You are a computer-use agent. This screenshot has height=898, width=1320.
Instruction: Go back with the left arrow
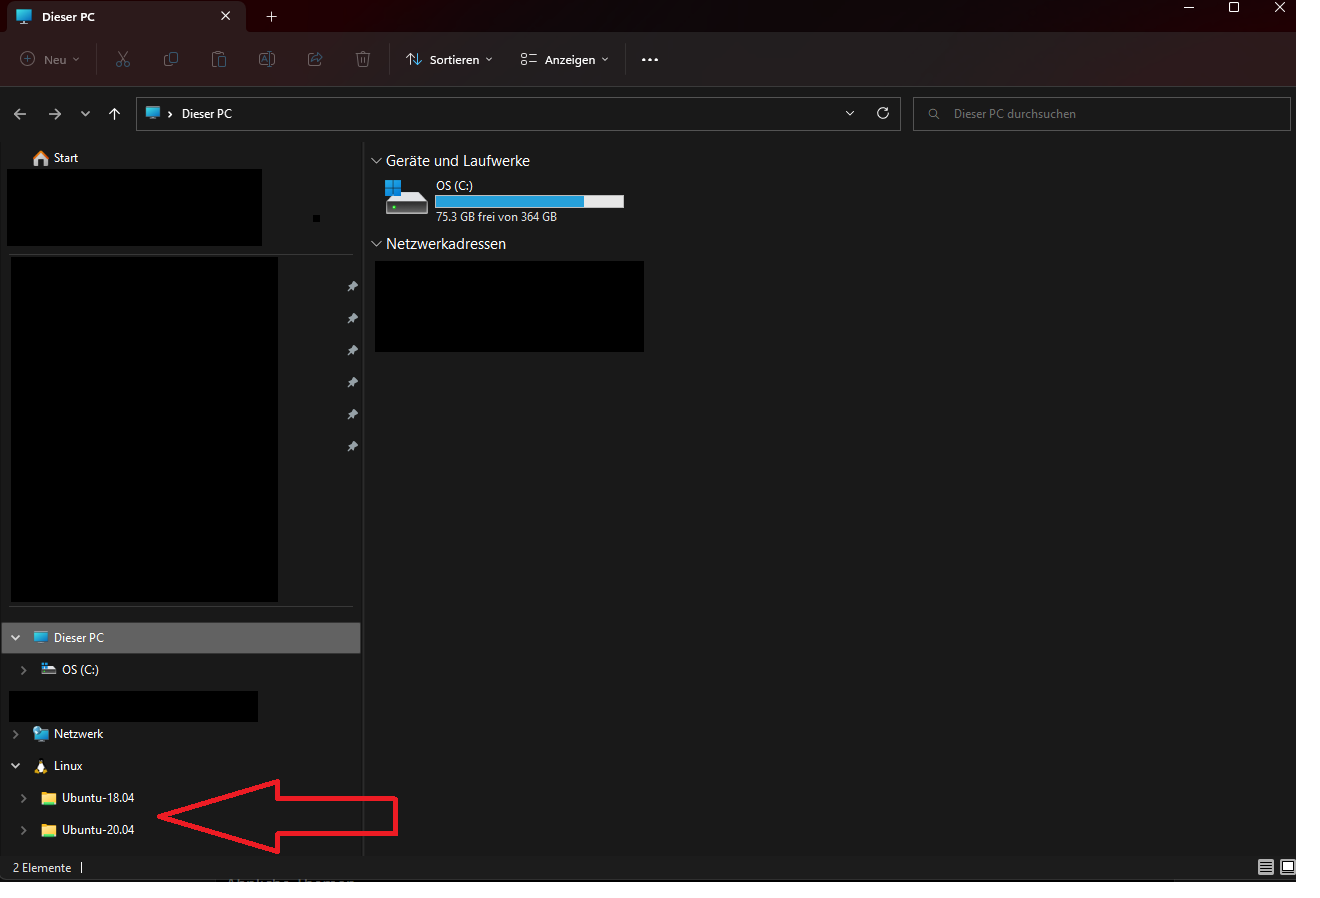[x=20, y=114]
